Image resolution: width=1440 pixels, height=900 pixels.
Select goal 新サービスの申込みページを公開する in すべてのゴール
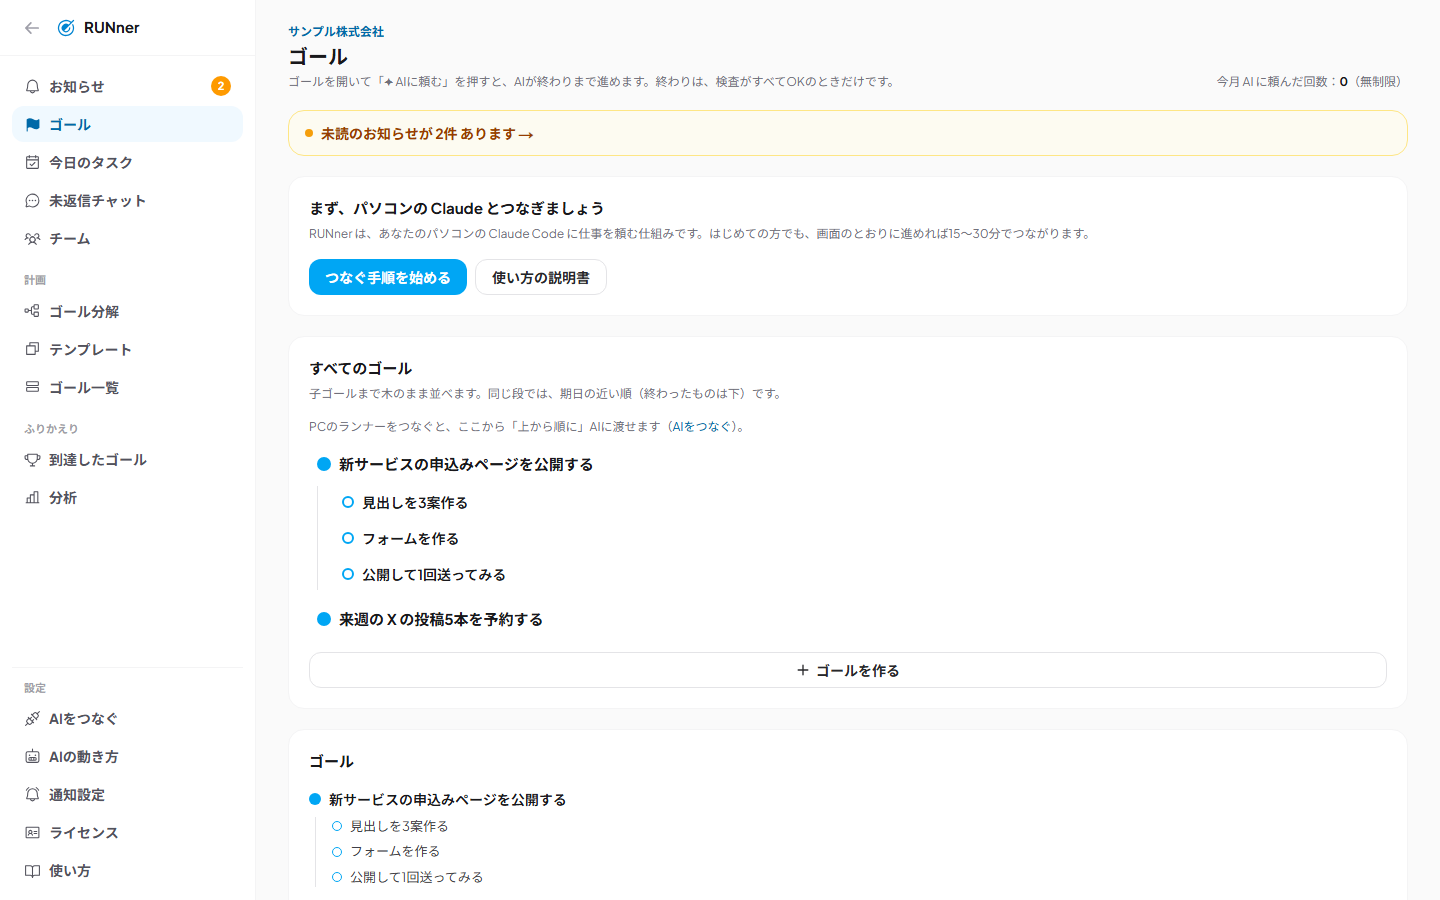466,465
